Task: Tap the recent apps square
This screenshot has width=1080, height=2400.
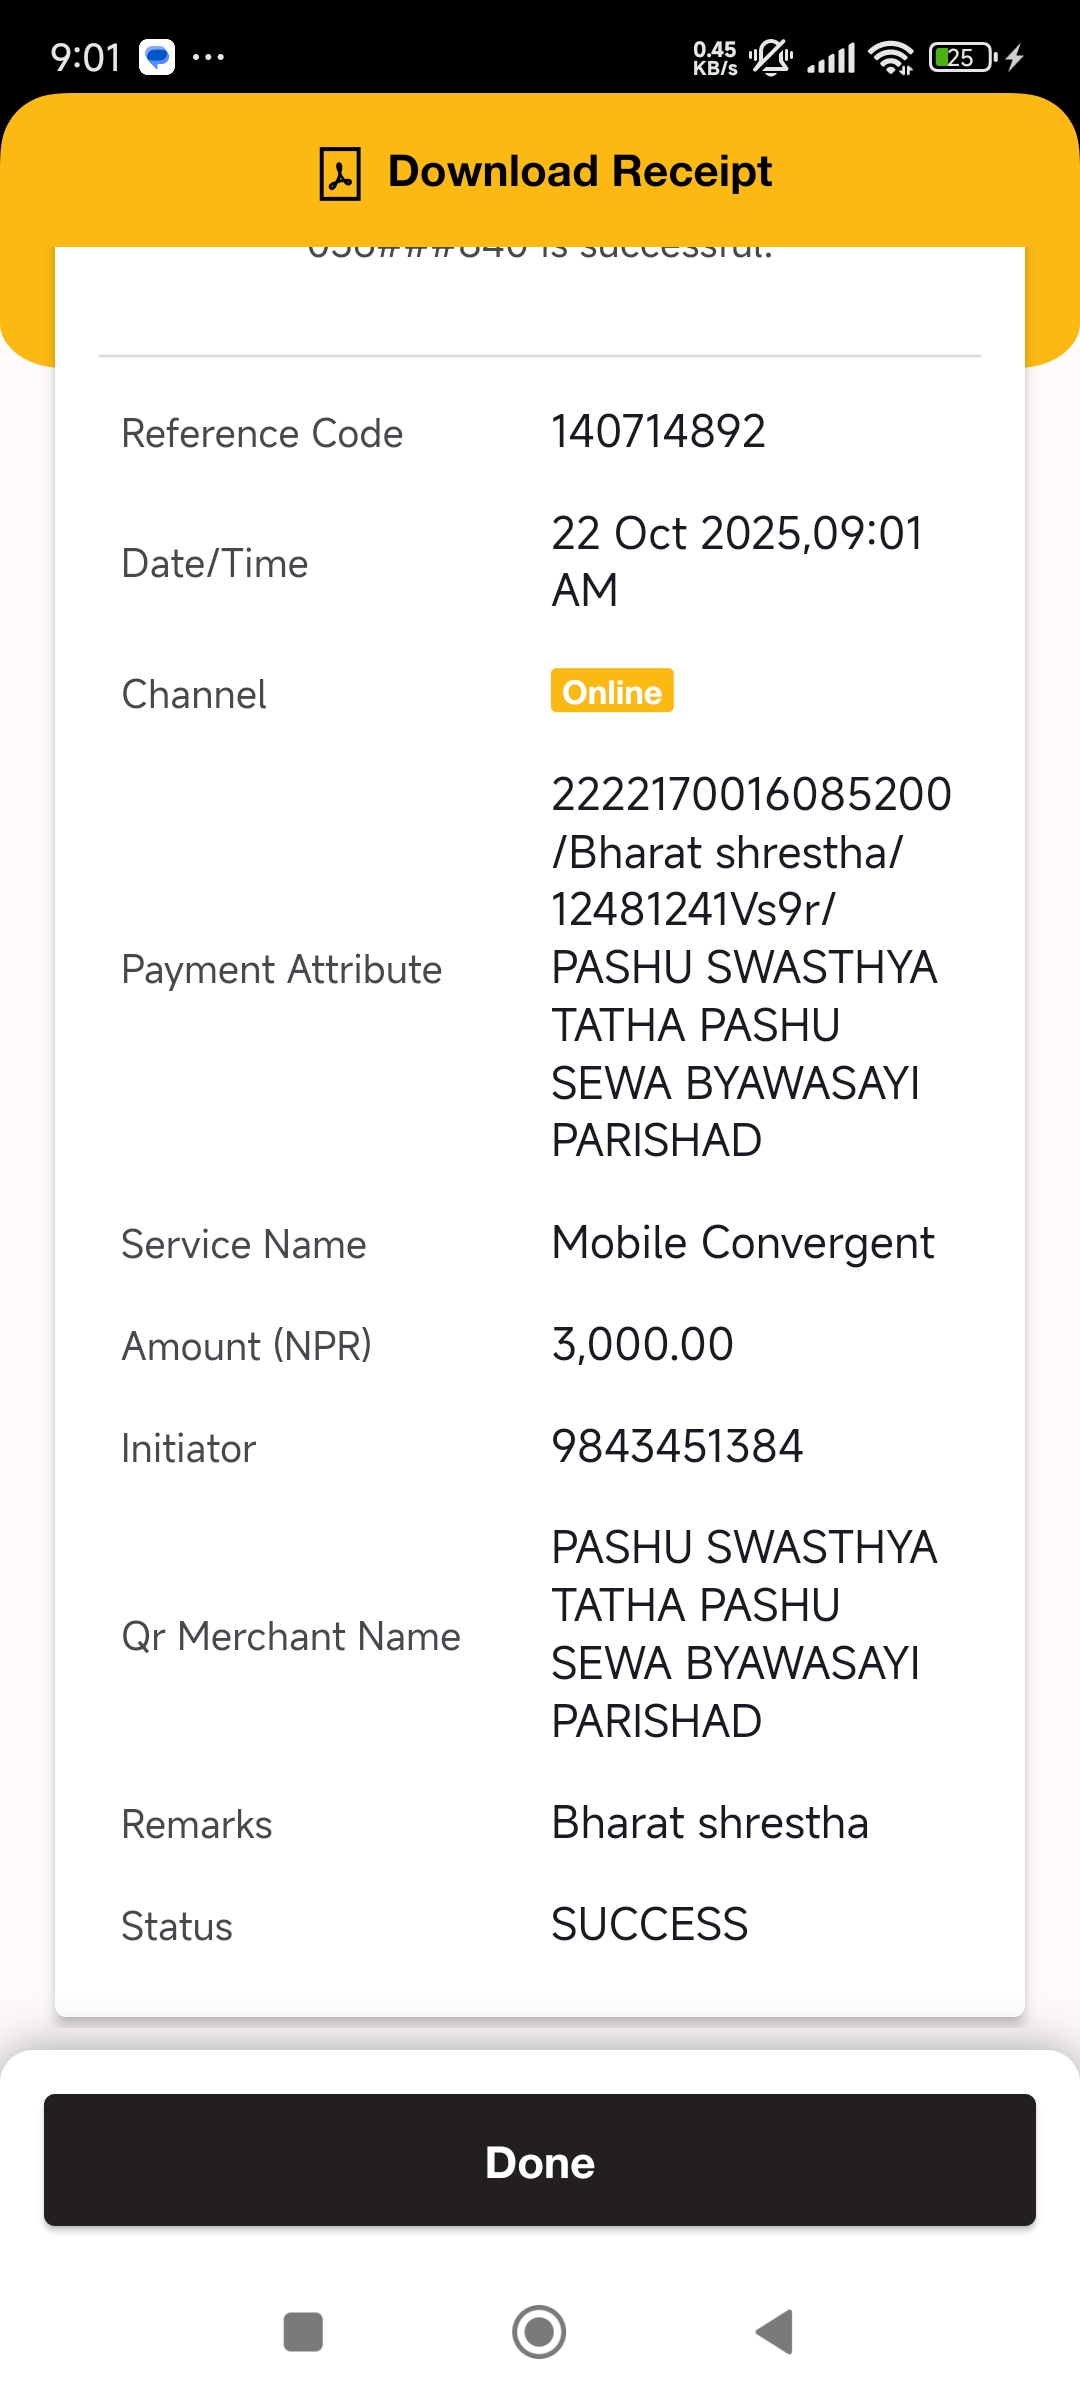Action: (303, 2332)
